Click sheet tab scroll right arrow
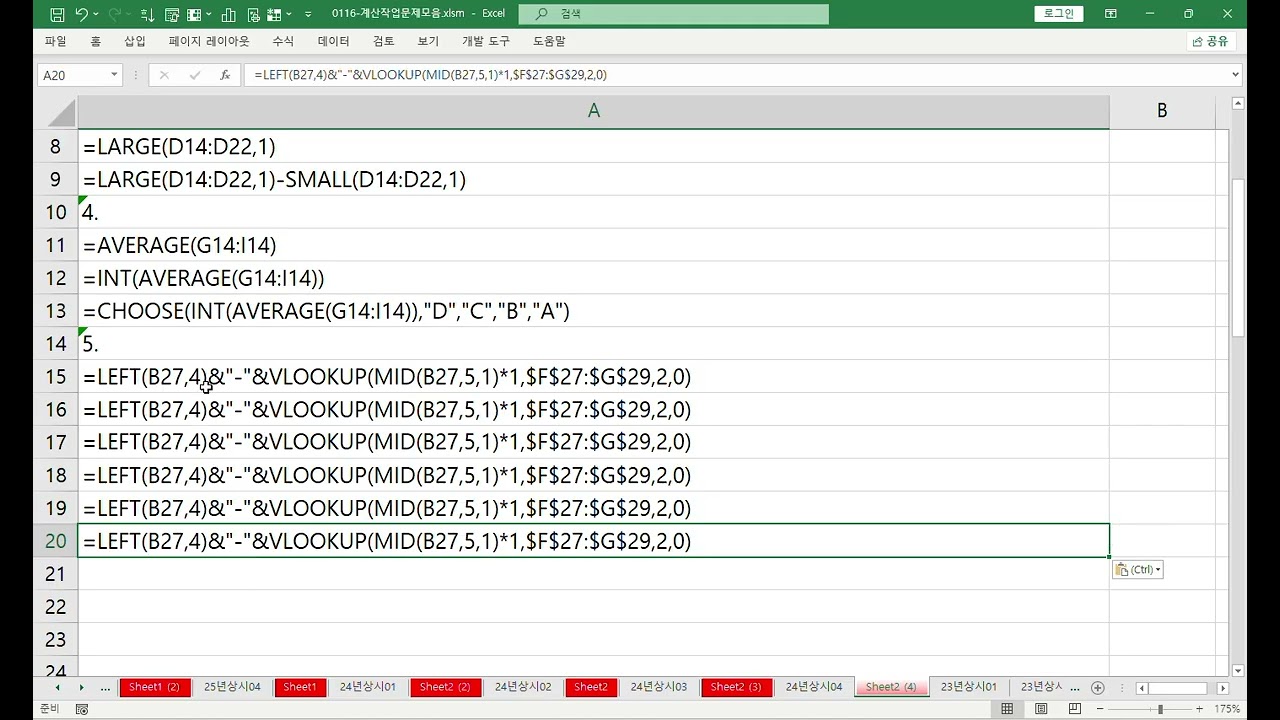Image resolution: width=1280 pixels, height=720 pixels. (80, 687)
